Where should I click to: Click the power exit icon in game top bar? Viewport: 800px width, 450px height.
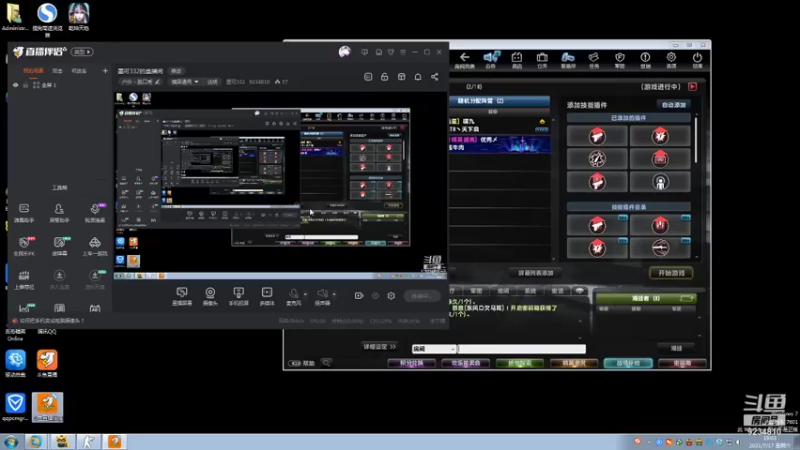[x=697, y=60]
